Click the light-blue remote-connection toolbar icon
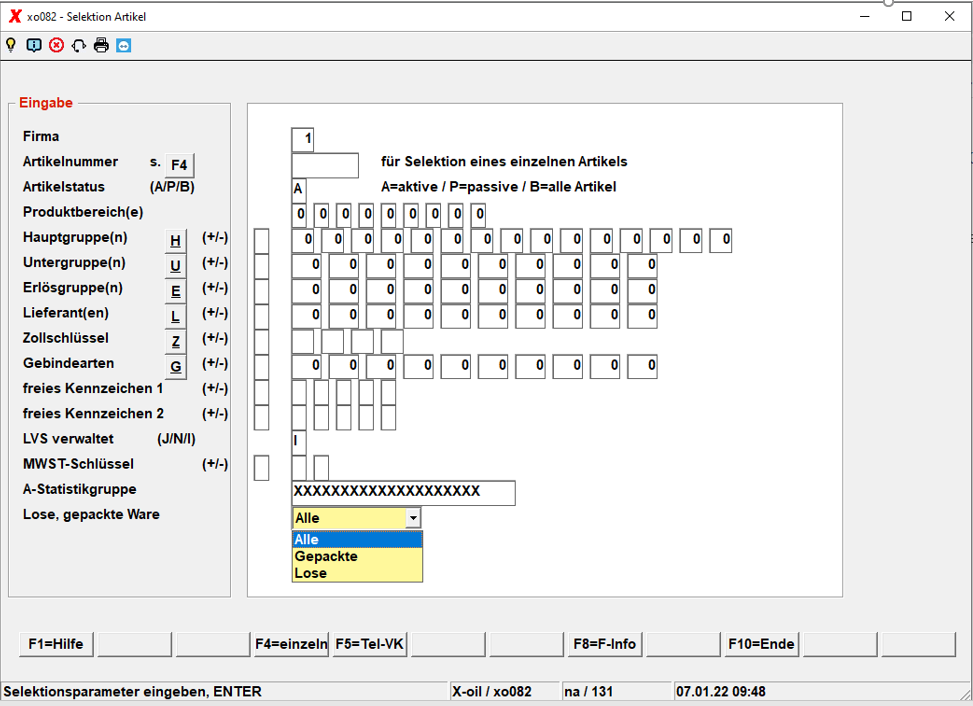 coord(123,45)
